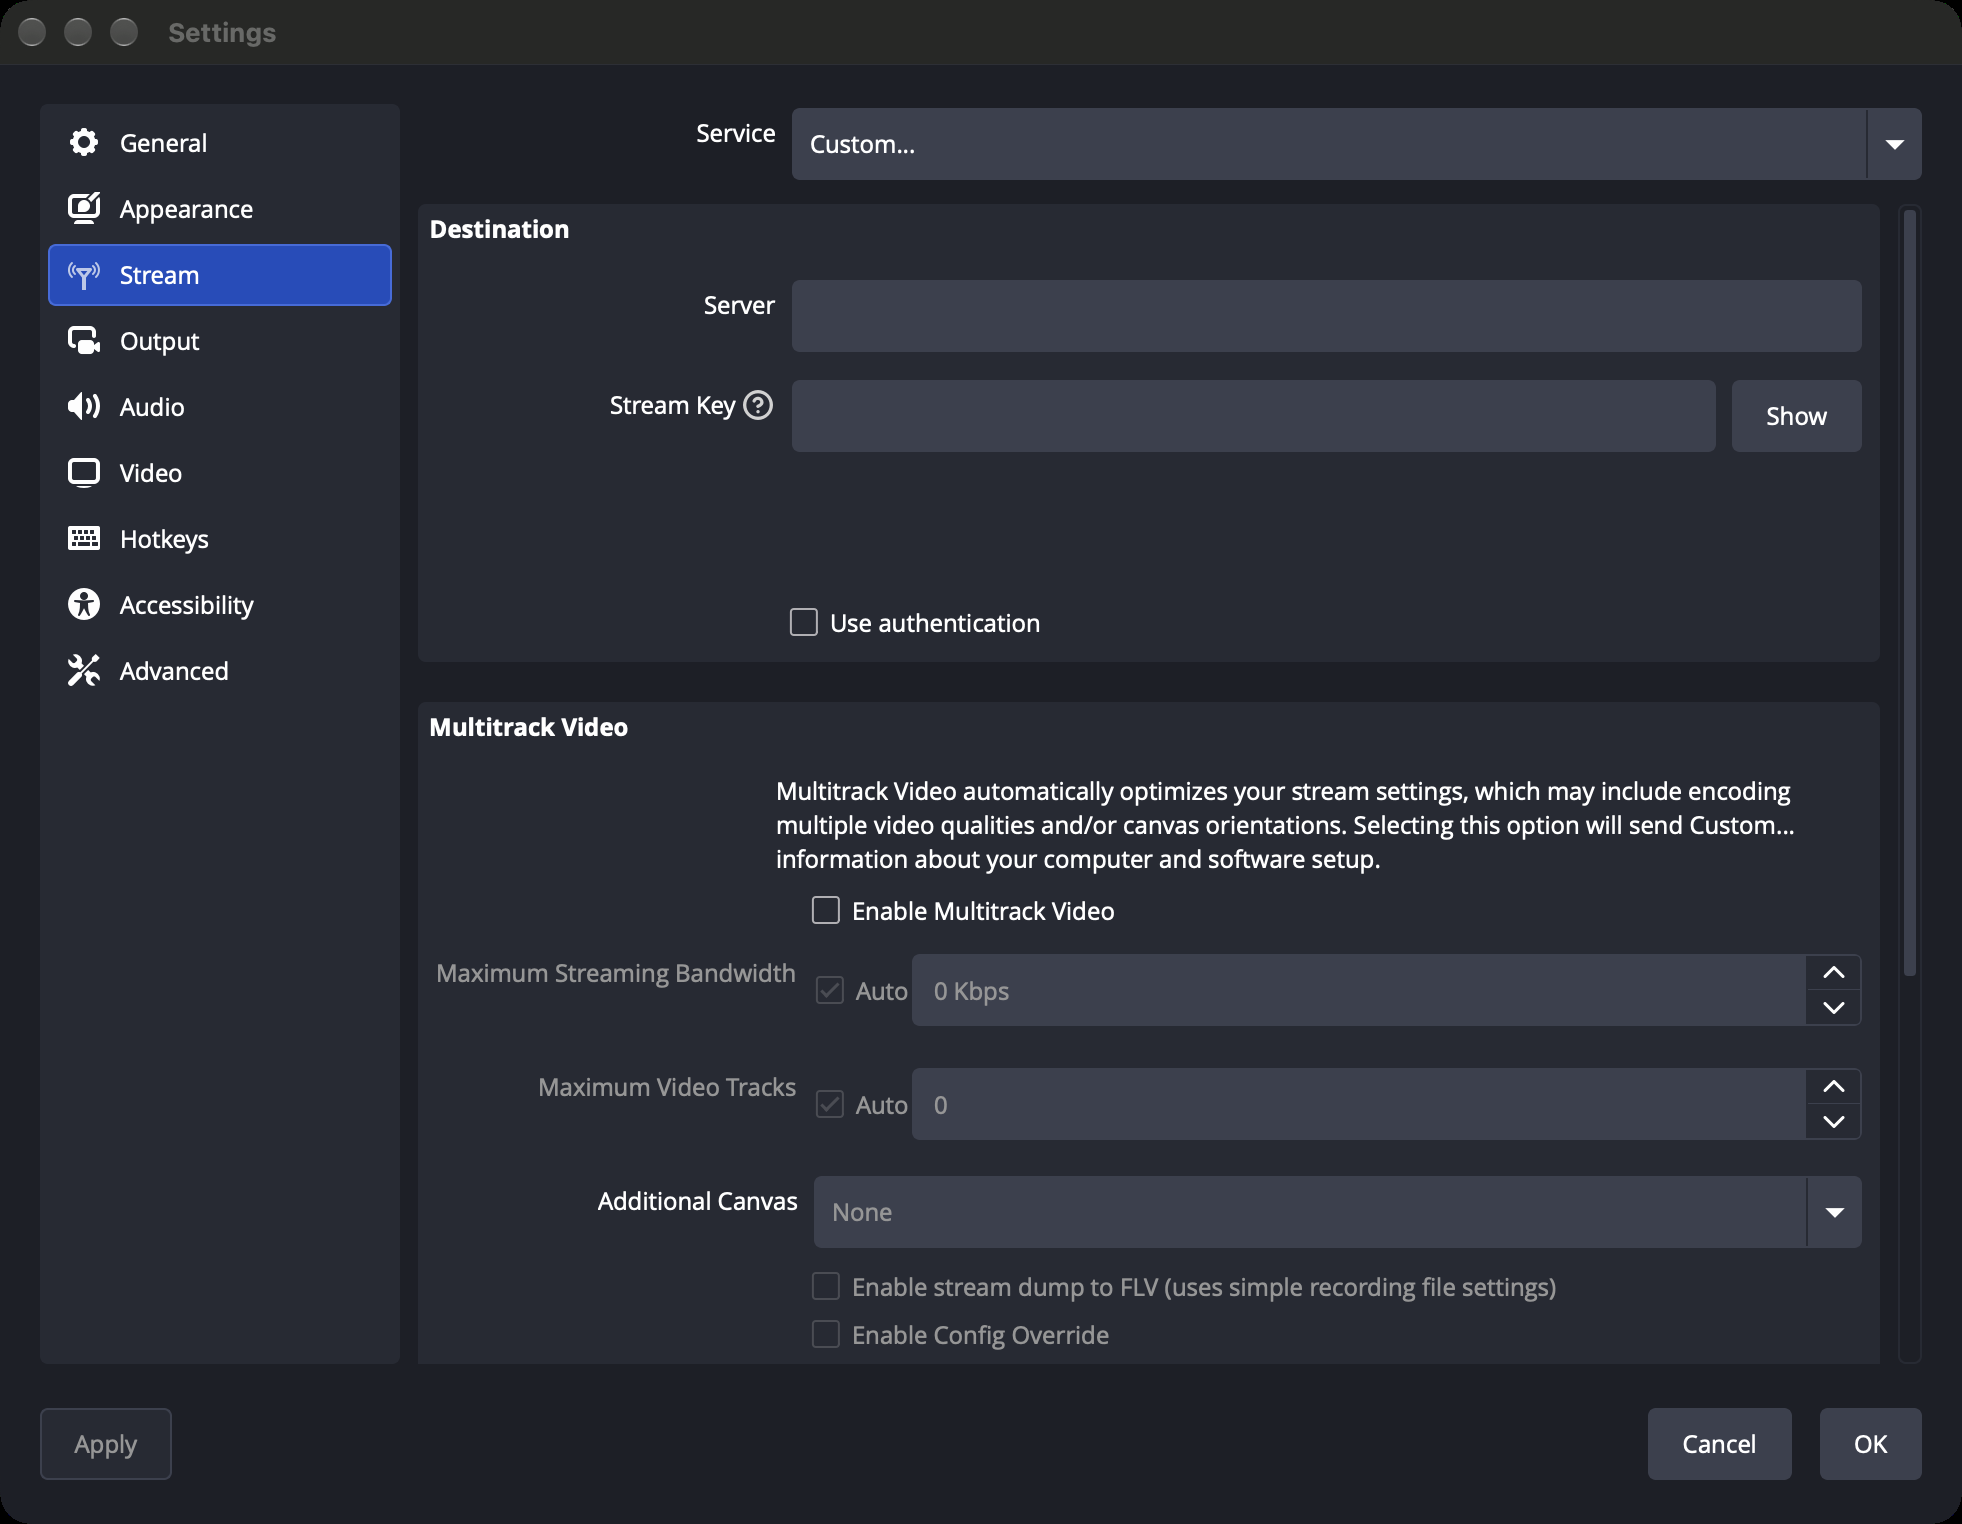Open the Video settings page
The width and height of the screenshot is (1962, 1524).
[220, 473]
